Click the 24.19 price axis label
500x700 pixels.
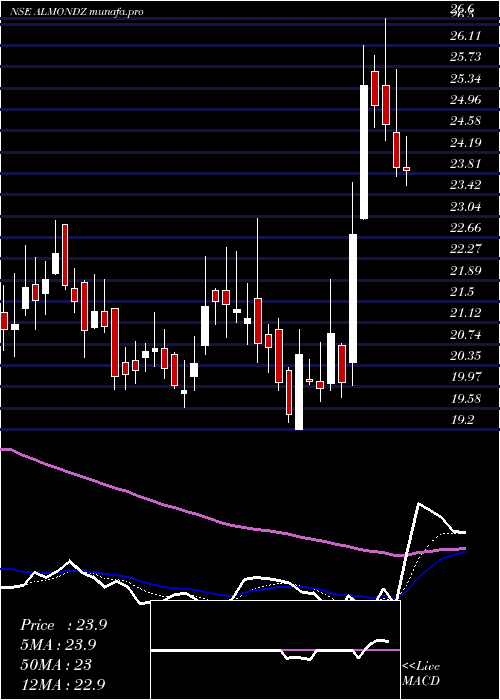466,142
